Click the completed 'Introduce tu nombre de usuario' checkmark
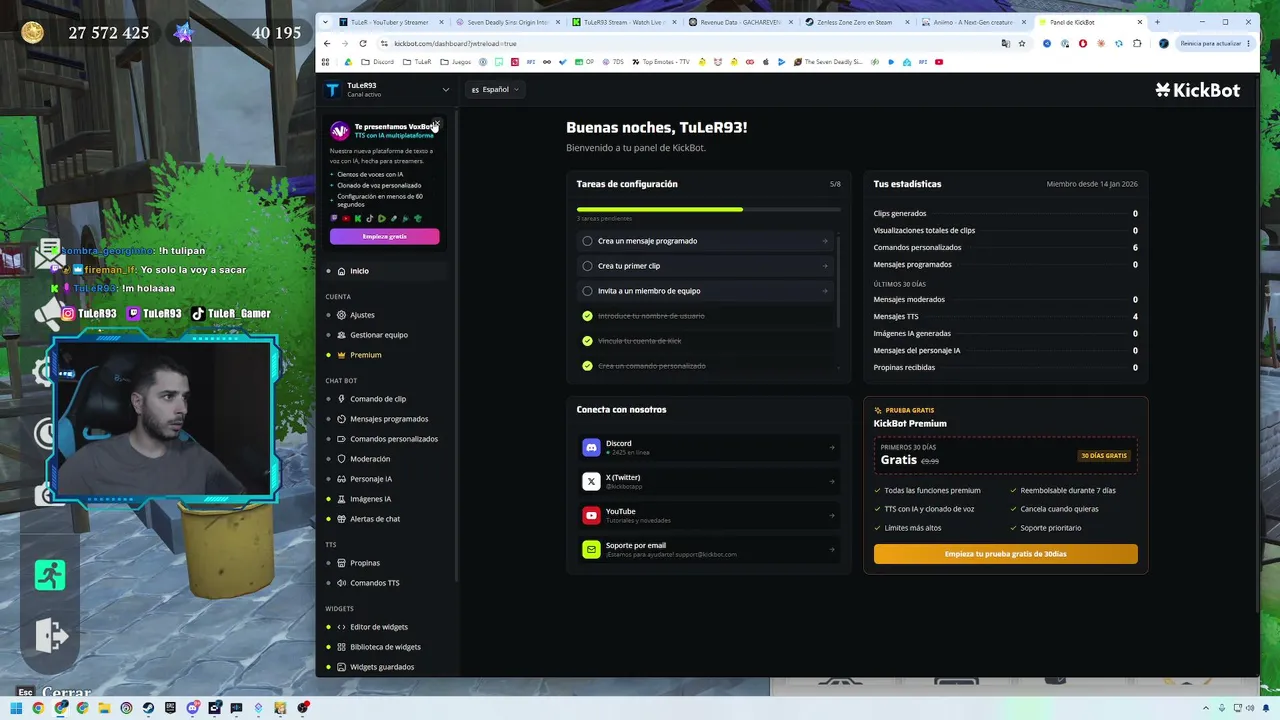The width and height of the screenshot is (1280, 720). pyautogui.click(x=587, y=316)
